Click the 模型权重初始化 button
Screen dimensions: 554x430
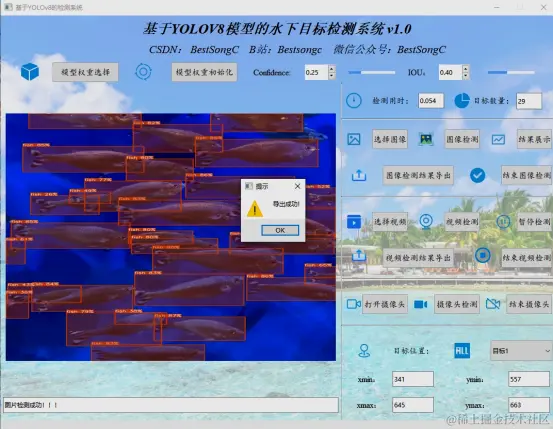pos(204,72)
